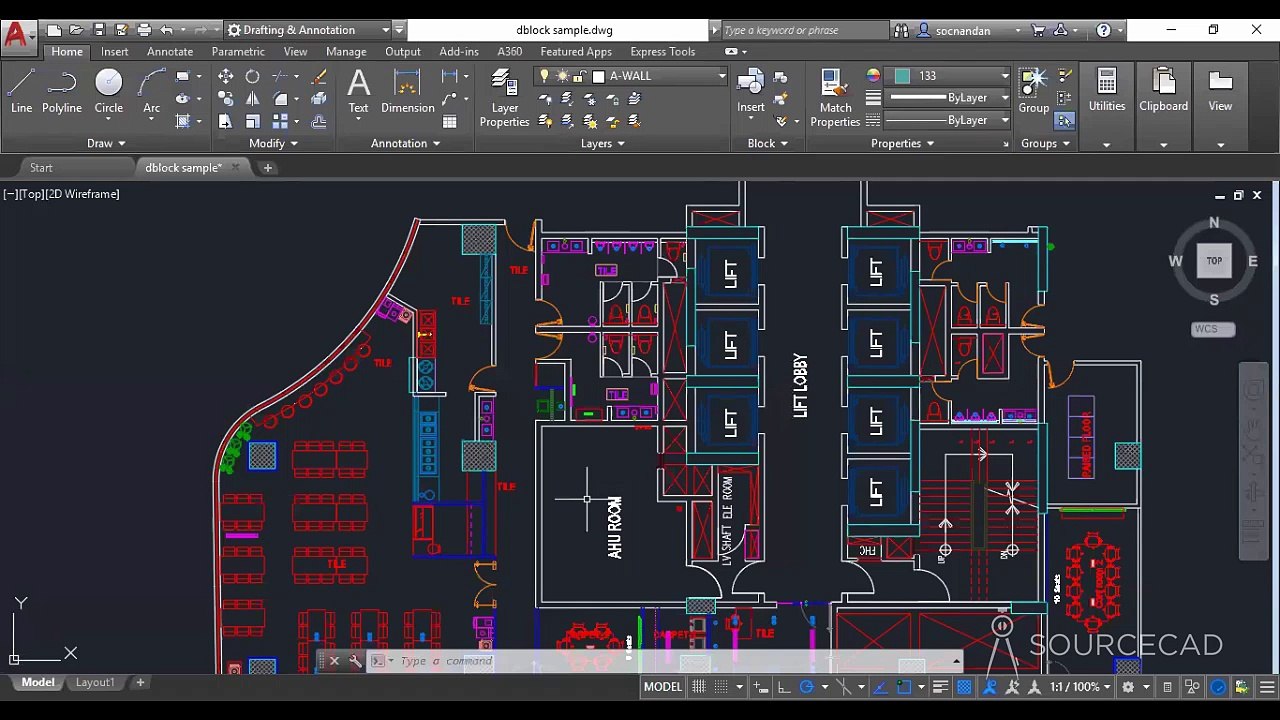Activate the Rotate tool in Modify panel

pos(253,77)
